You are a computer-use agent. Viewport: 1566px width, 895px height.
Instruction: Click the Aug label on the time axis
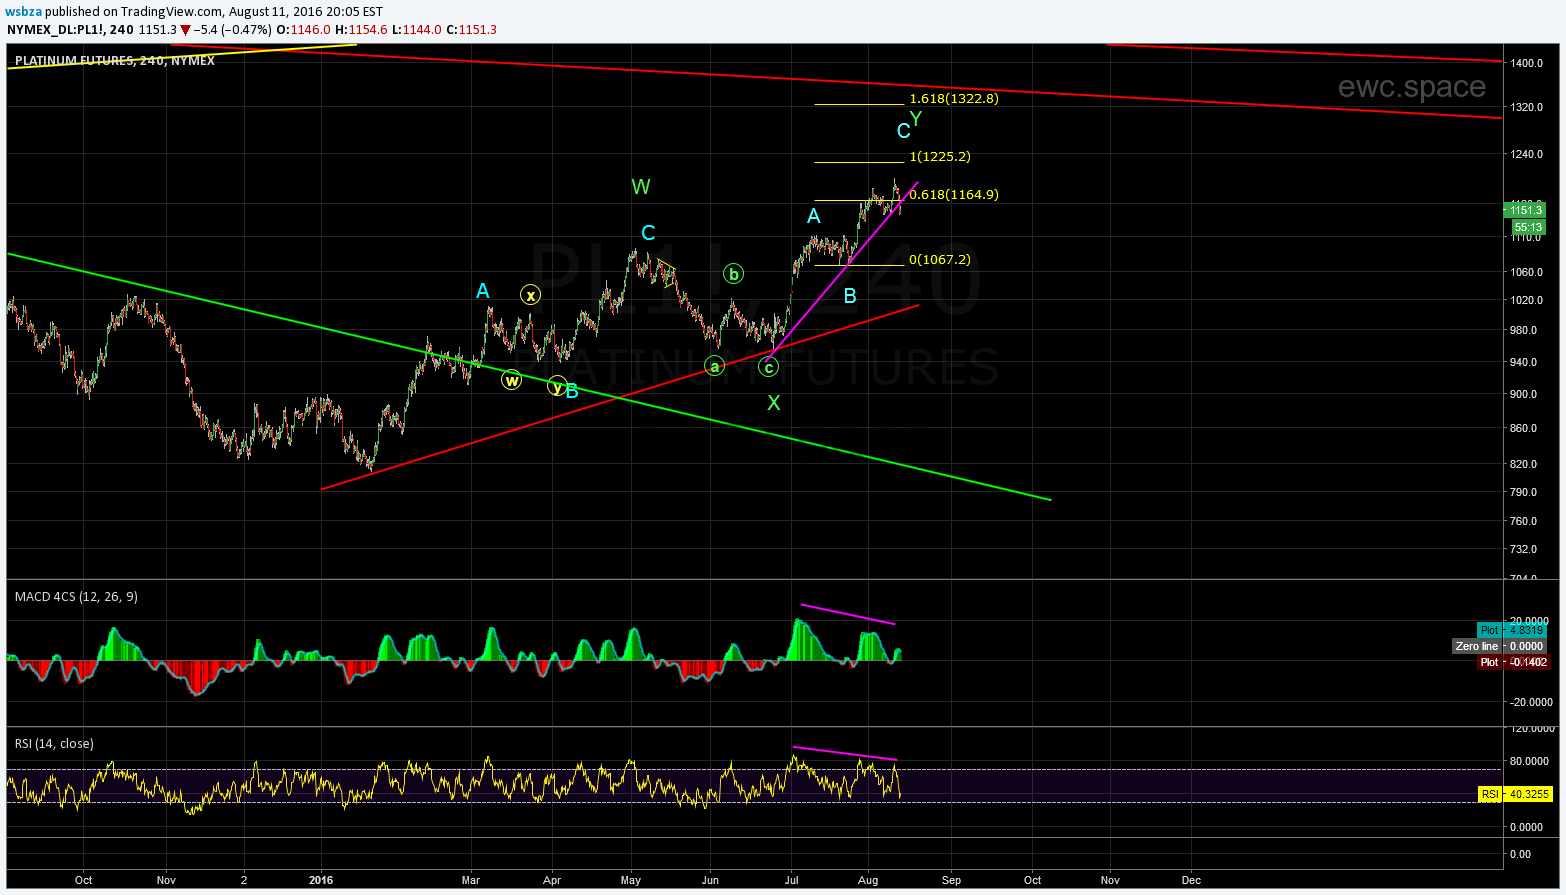click(x=868, y=881)
